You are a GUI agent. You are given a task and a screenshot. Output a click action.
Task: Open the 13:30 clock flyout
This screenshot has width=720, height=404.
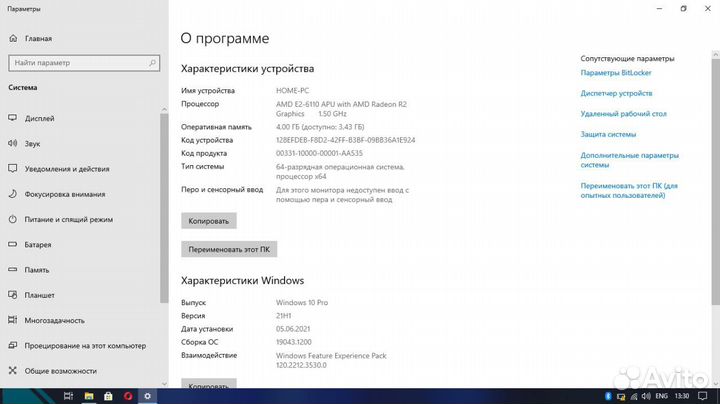(682, 396)
